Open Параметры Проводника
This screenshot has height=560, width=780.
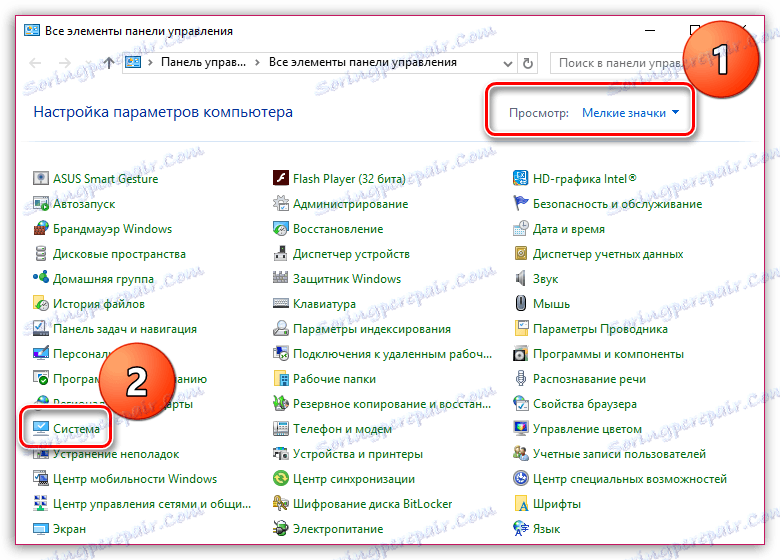pyautogui.click(x=600, y=329)
